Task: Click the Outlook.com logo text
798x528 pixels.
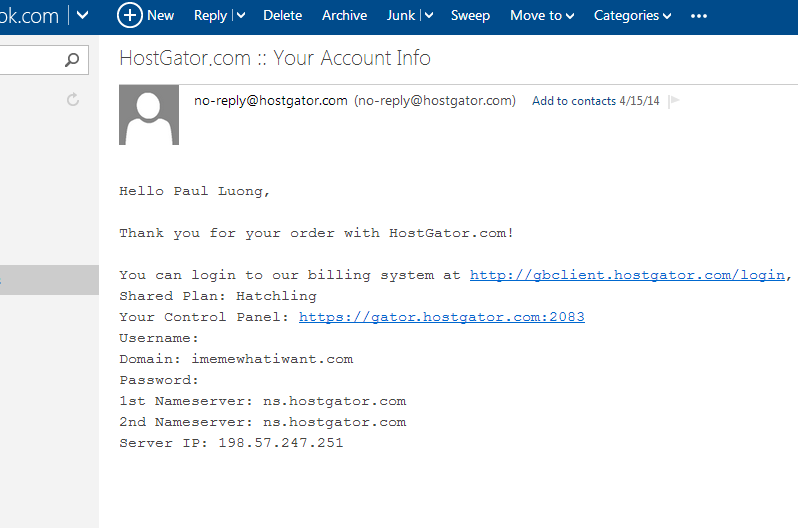Action: [x=29, y=16]
